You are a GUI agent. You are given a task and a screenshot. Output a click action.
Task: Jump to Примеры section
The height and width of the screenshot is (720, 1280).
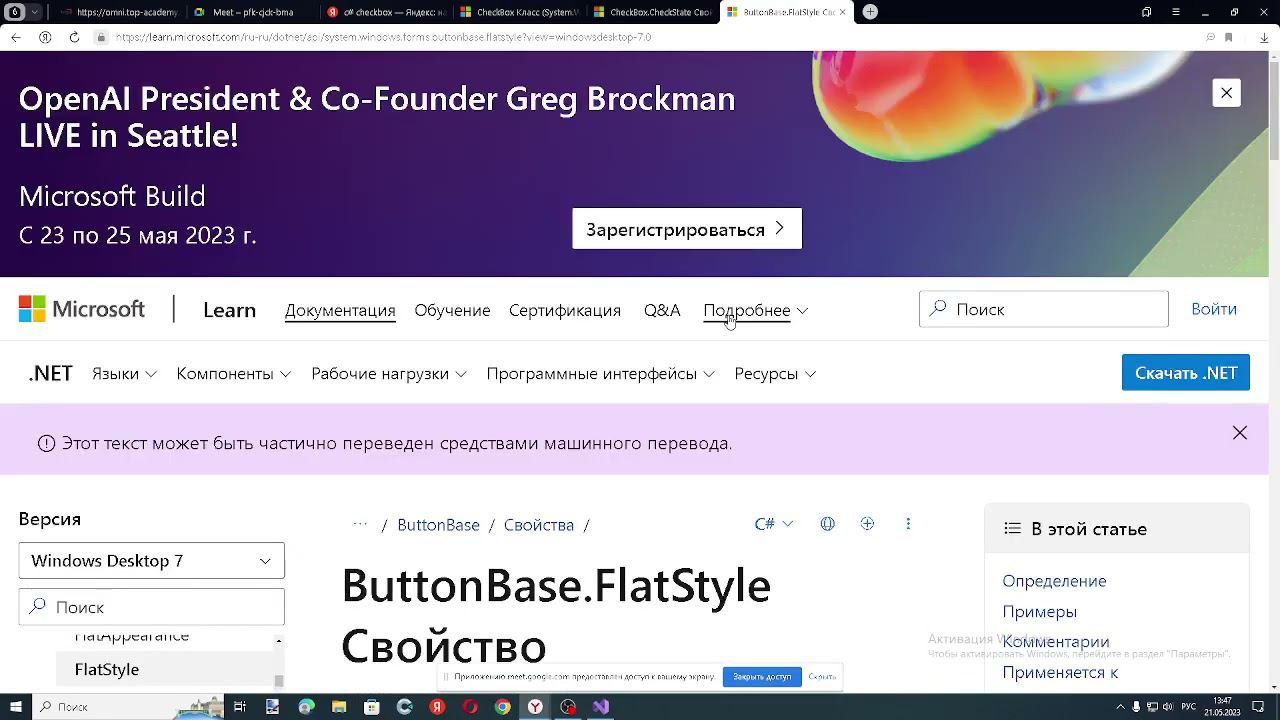click(x=1040, y=611)
